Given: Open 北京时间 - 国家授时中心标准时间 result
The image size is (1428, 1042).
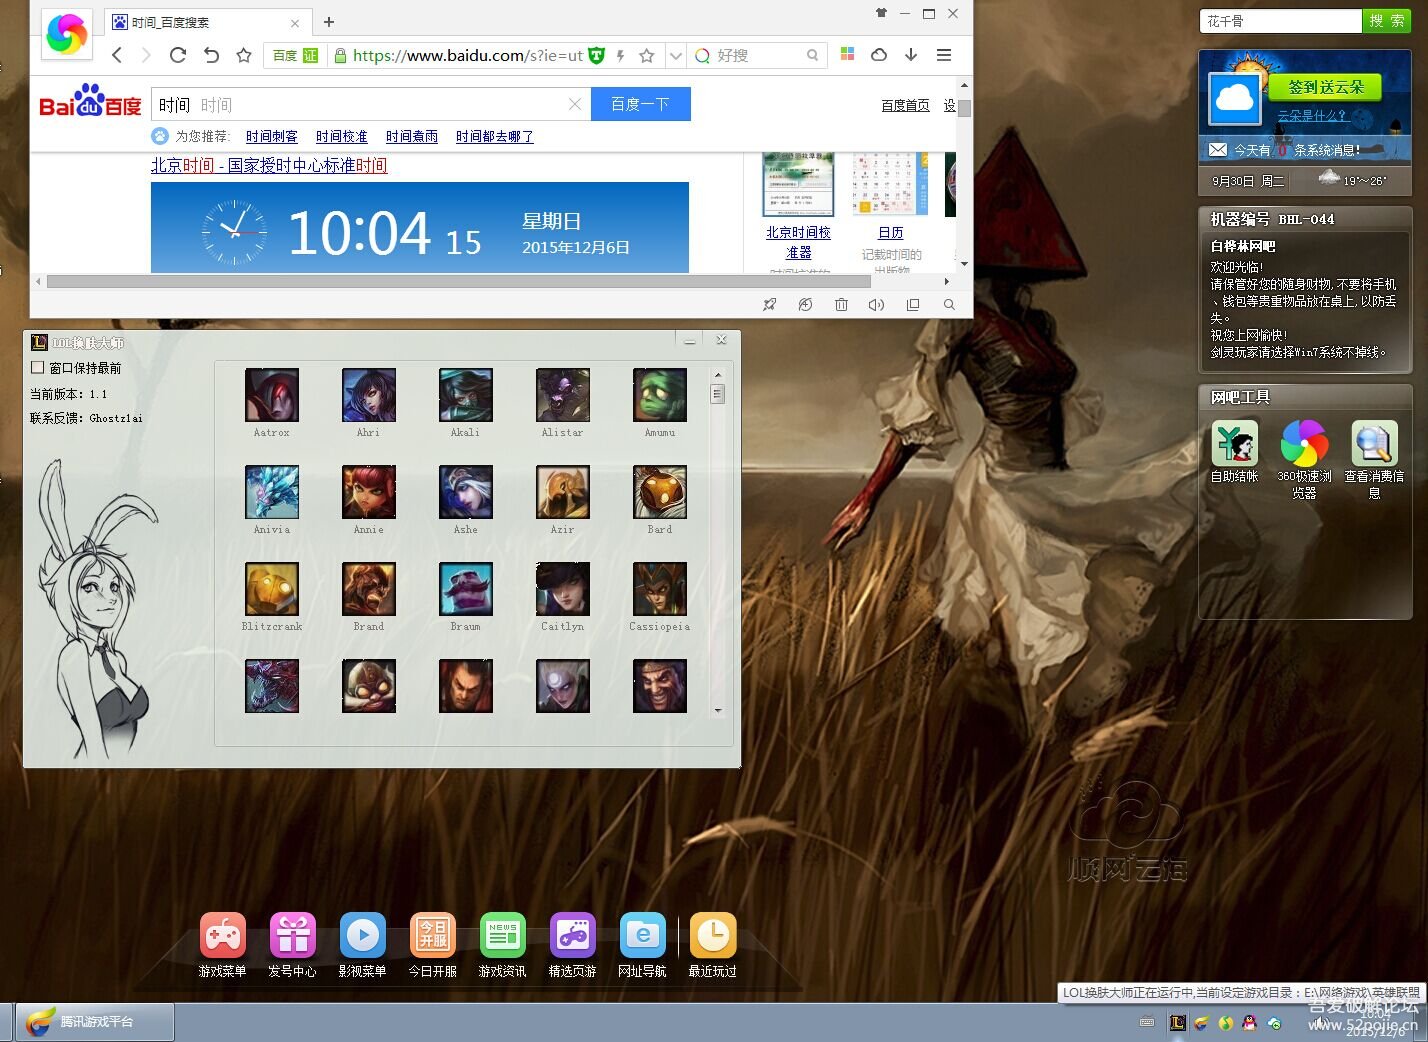Looking at the screenshot, I should (269, 165).
